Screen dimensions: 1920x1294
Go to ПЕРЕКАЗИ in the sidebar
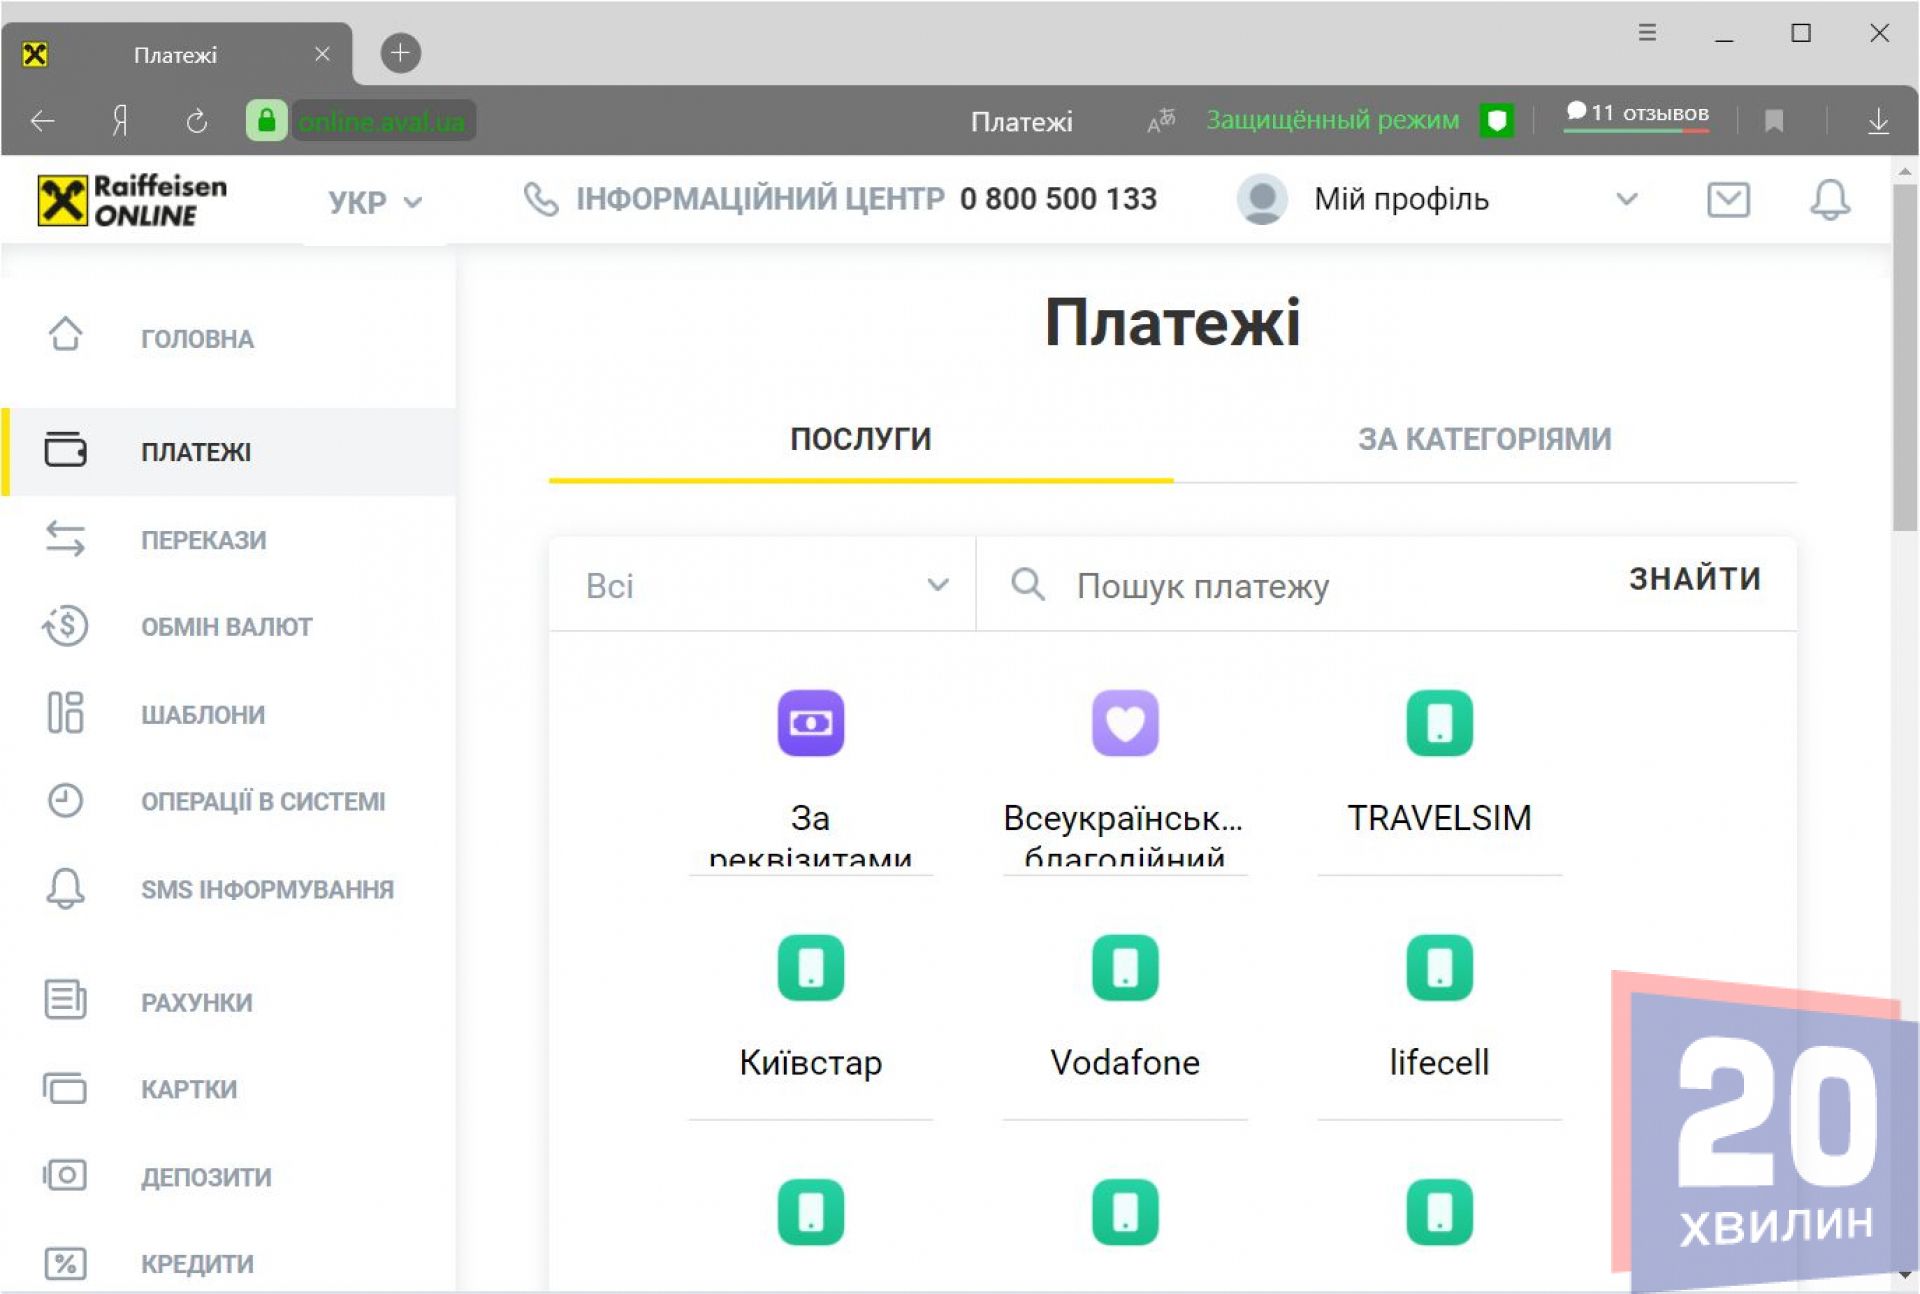[203, 540]
